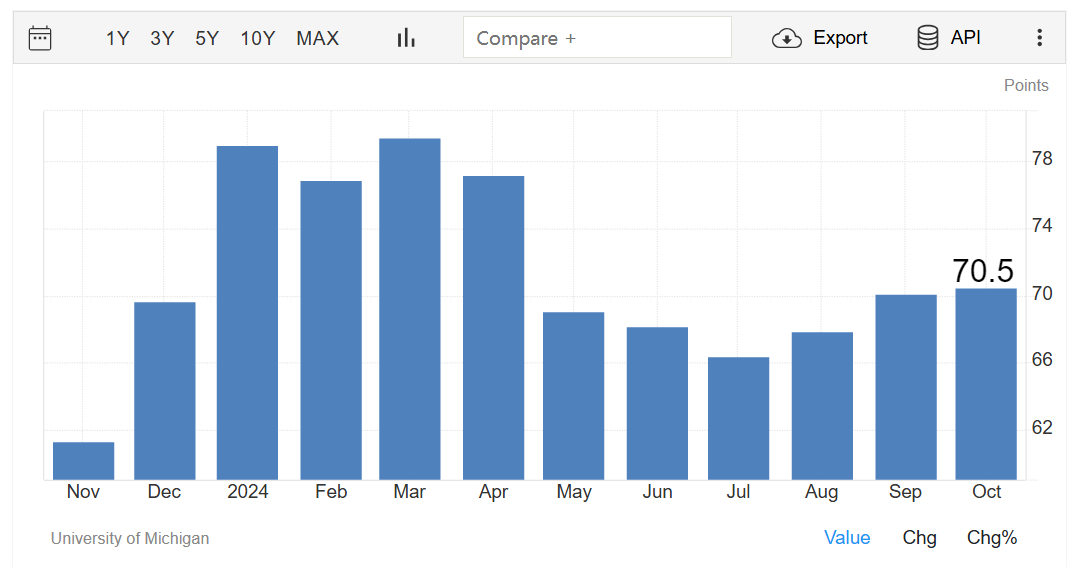Viewport: 1072px width, 567px height.
Task: Select the 3Y time range
Action: (162, 38)
